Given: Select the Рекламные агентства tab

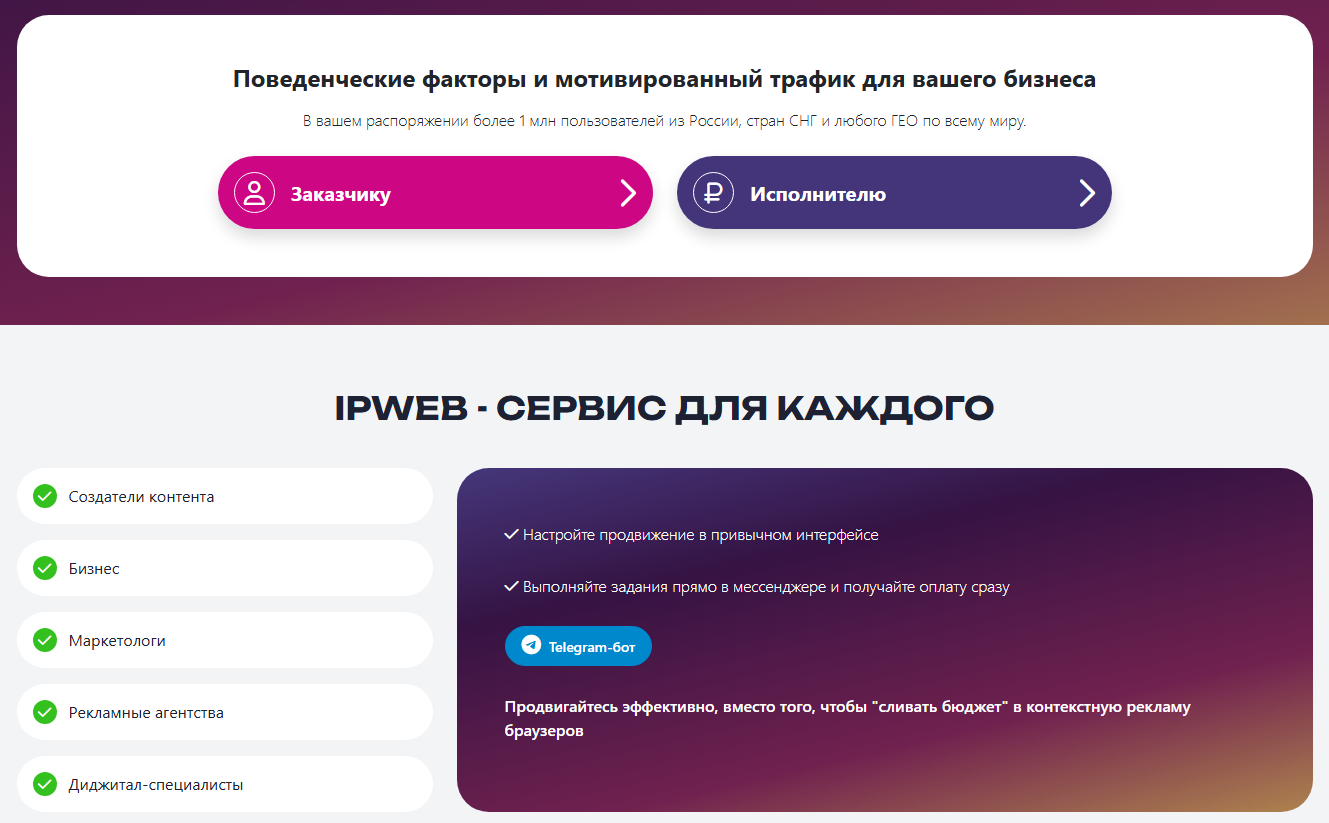Looking at the screenshot, I should [225, 712].
